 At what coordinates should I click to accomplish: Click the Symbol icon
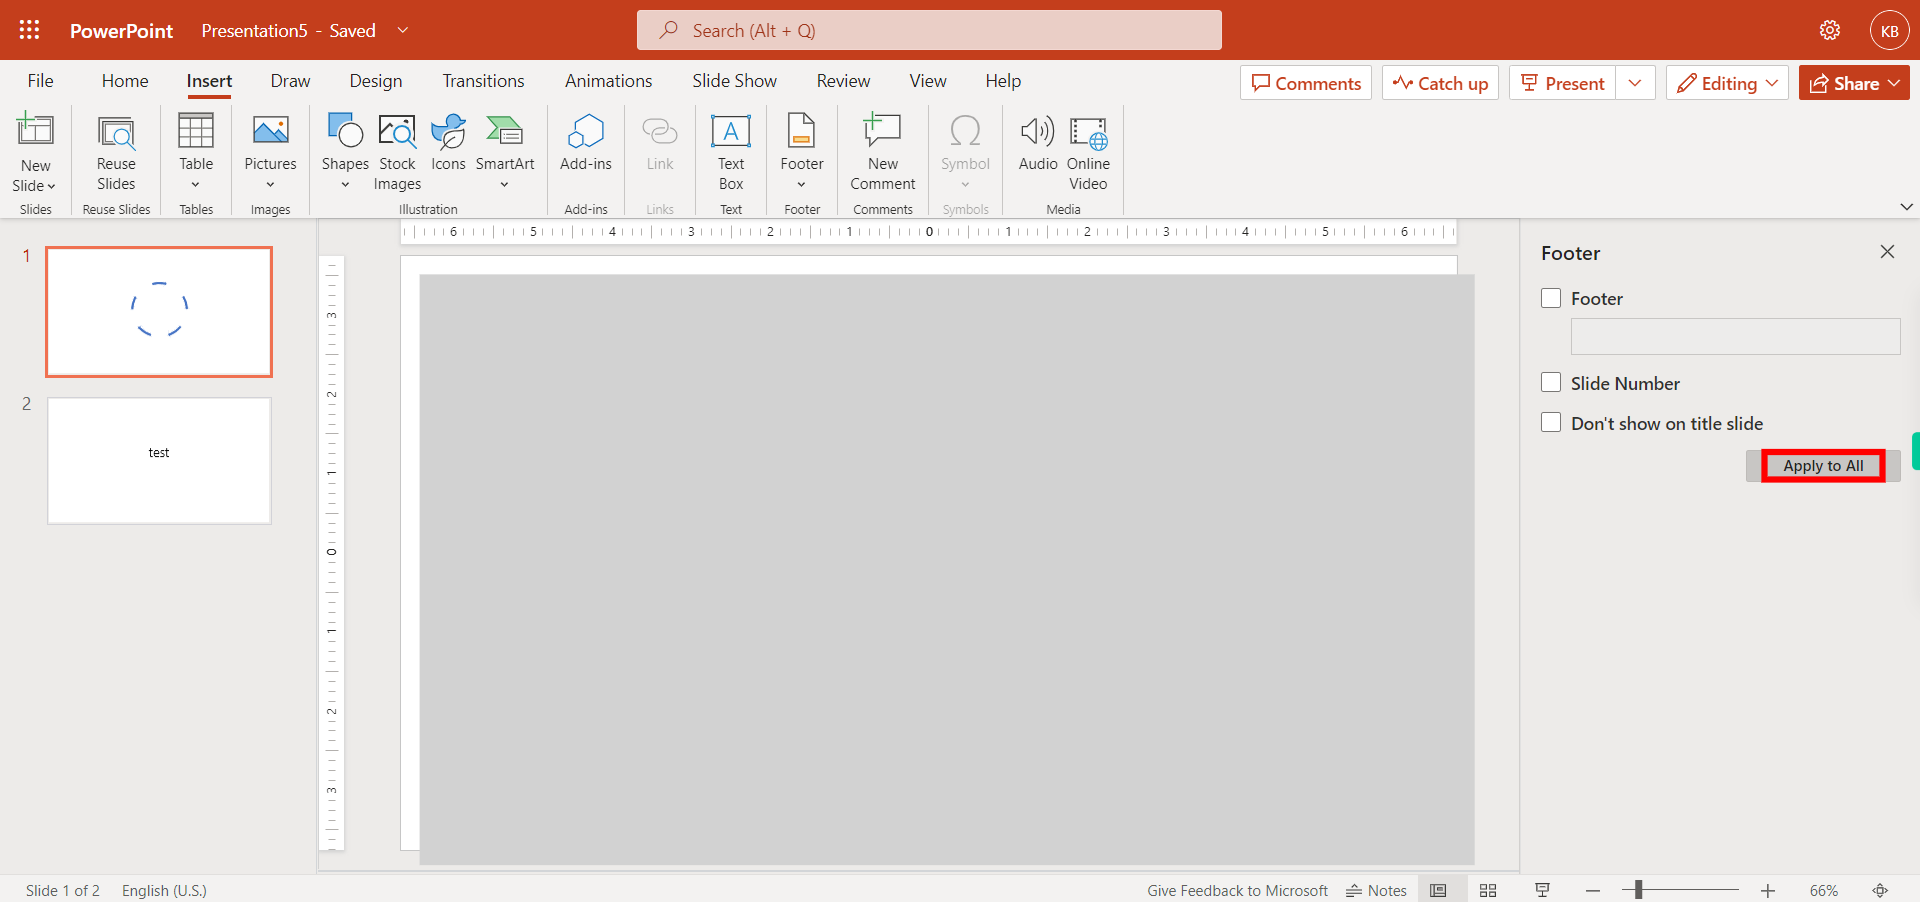click(965, 131)
